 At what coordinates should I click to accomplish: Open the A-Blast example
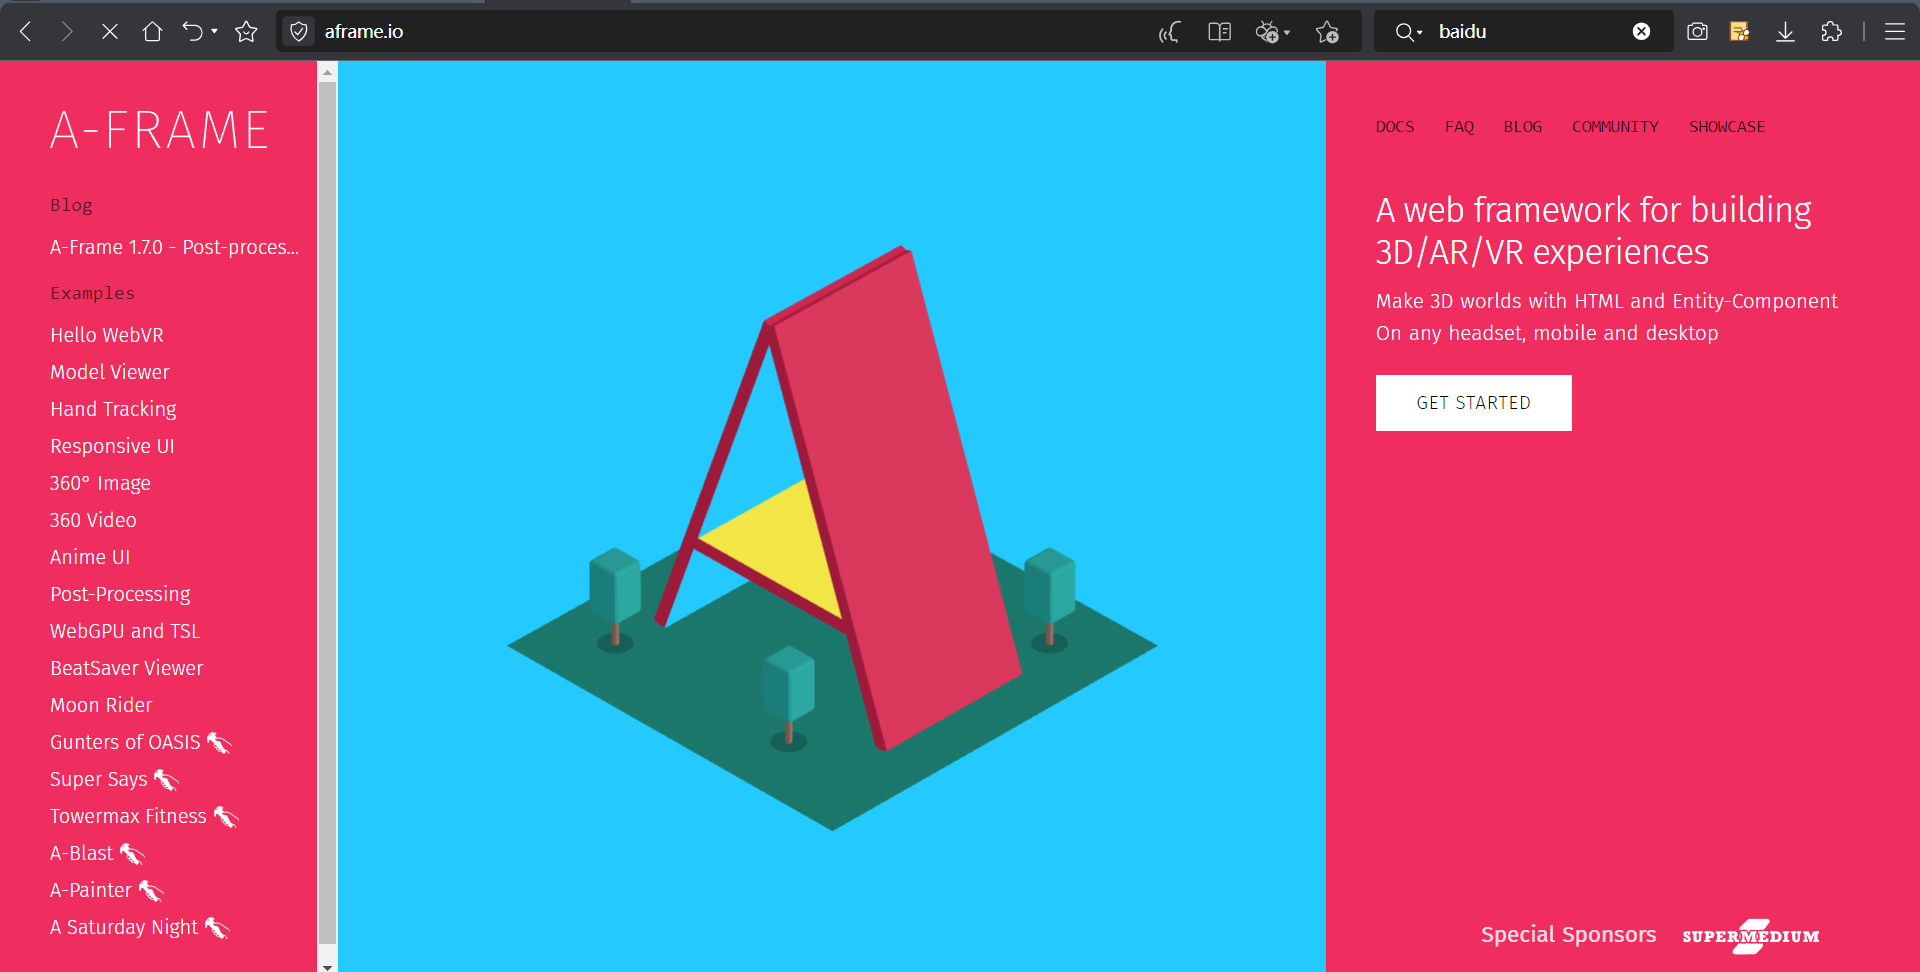[82, 853]
